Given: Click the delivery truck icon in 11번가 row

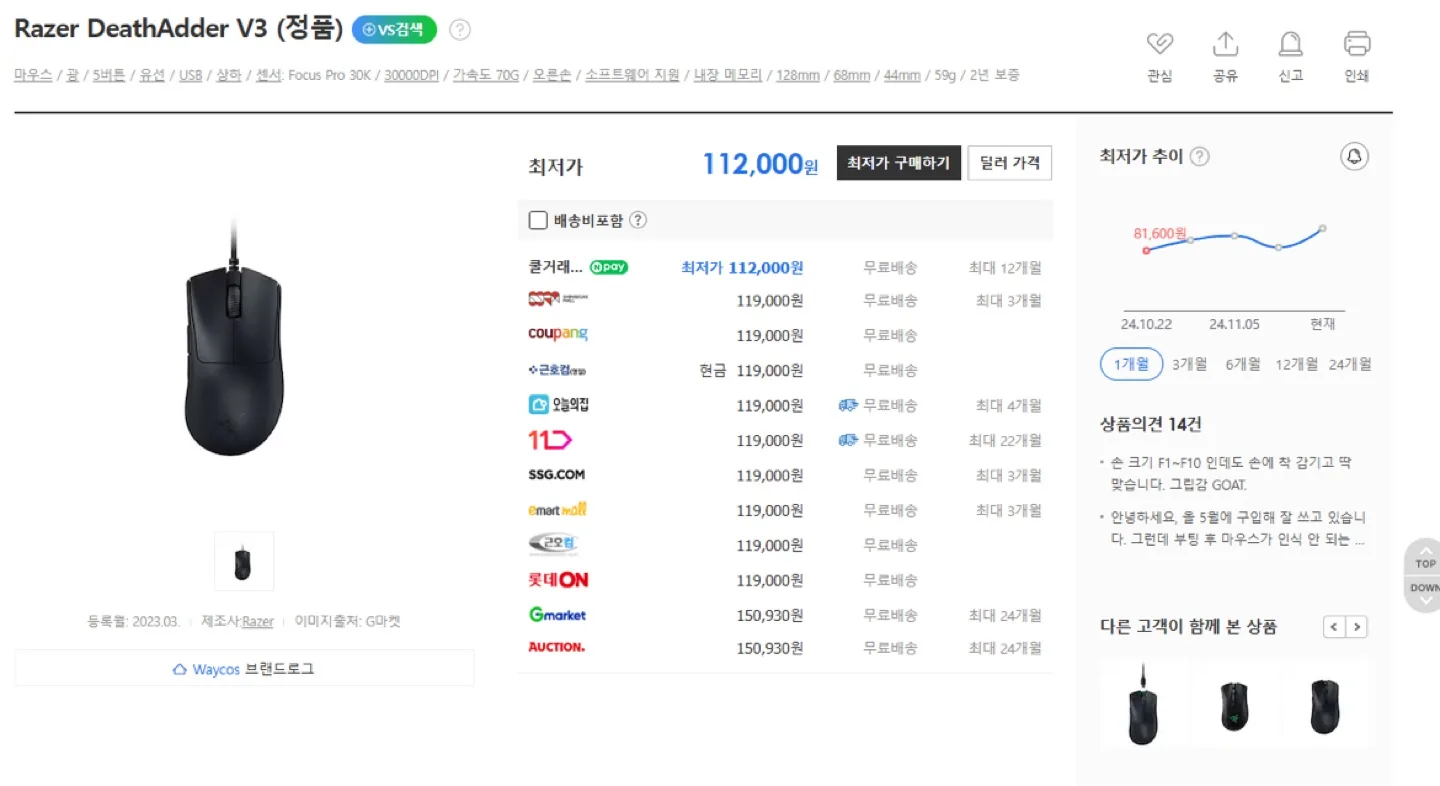Looking at the screenshot, I should coord(848,440).
